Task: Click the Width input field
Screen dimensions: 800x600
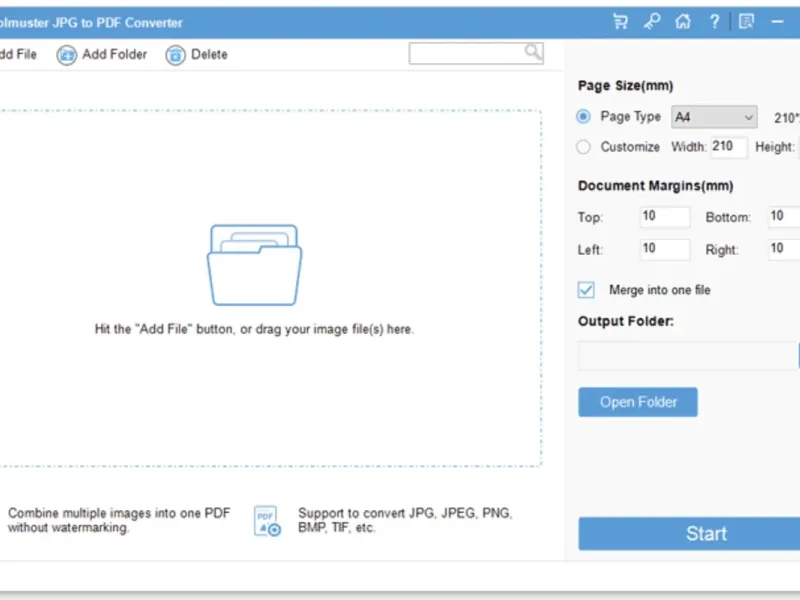Action: 729,147
